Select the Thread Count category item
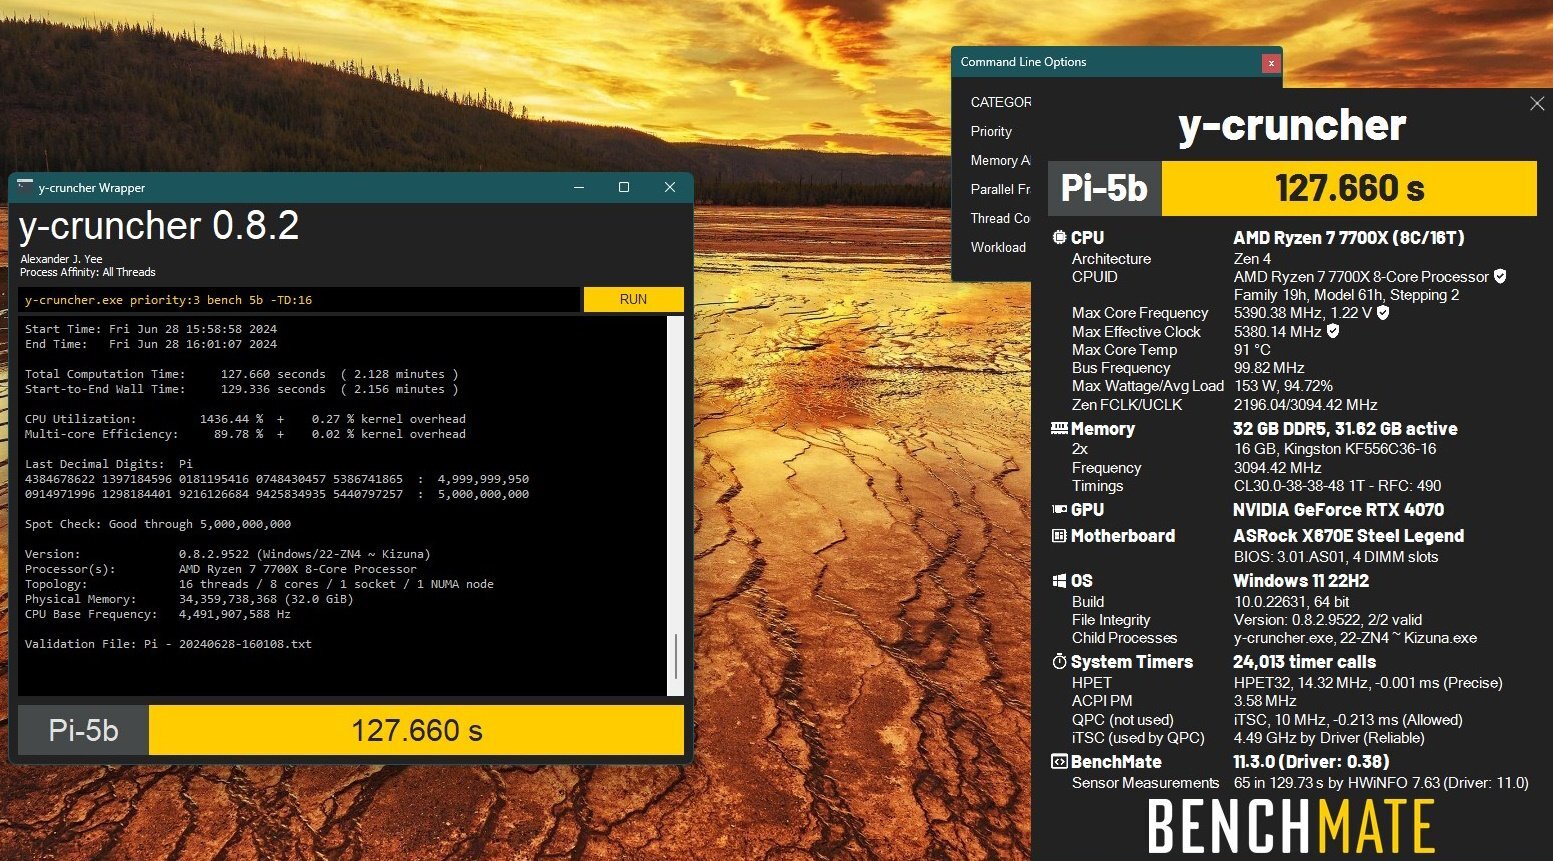Screen dimensions: 1553x861 [1000, 218]
